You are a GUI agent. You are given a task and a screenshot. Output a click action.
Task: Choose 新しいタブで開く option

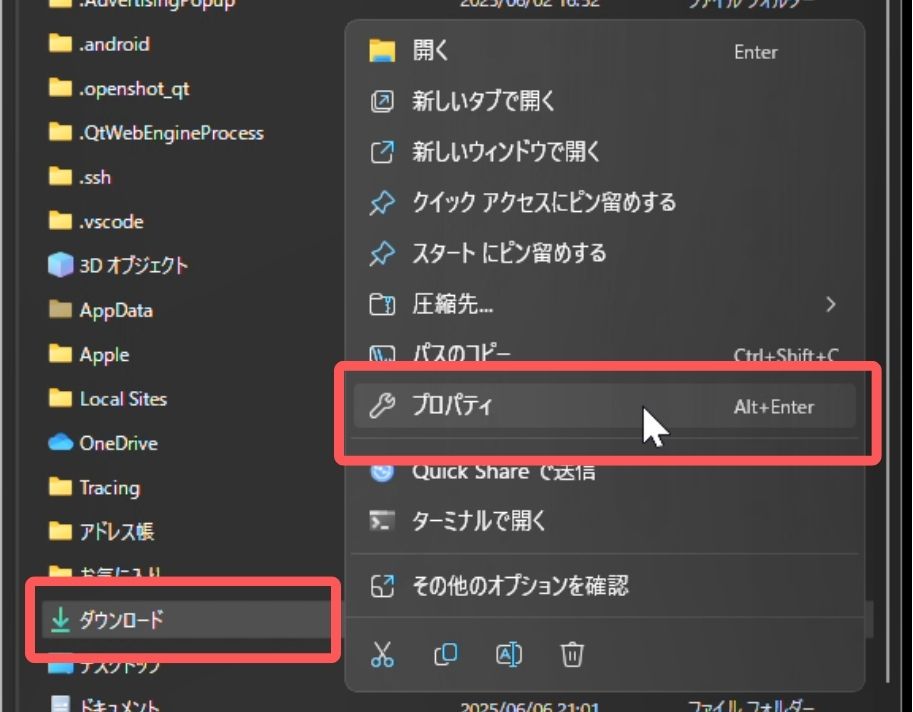(x=604, y=101)
